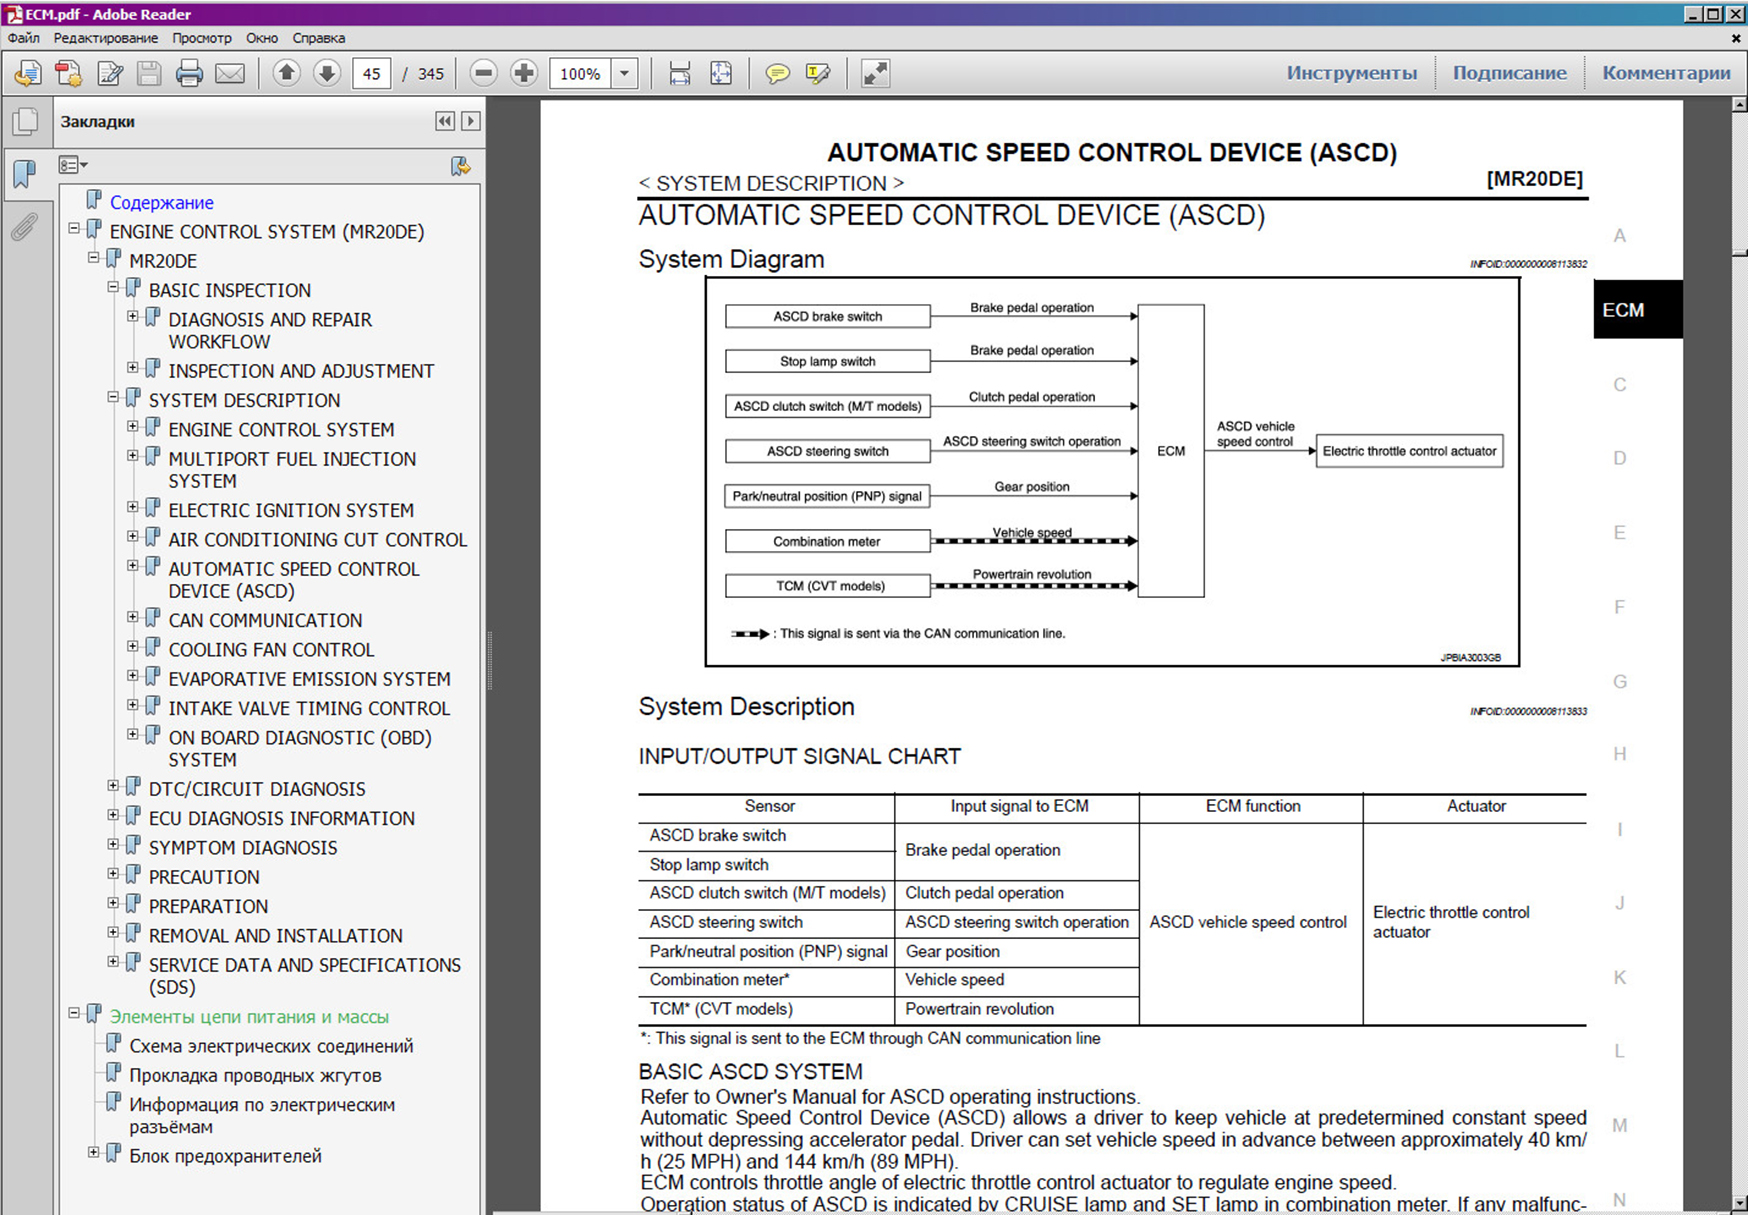This screenshot has width=1748, height=1215.
Task: Toggle read mode full screen icon
Action: [x=875, y=74]
